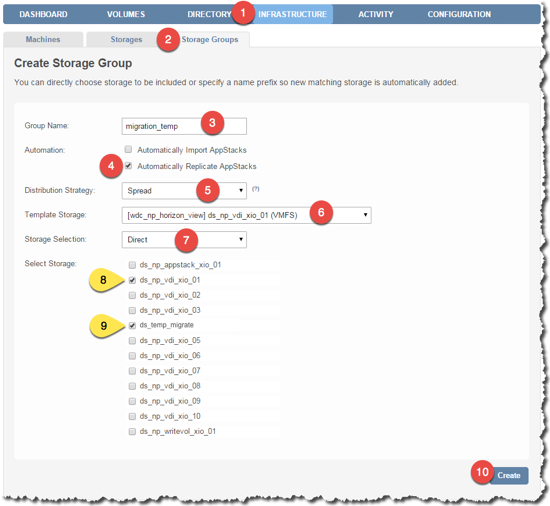
Task: Open the Template Storage dropdown
Action: 246,215
